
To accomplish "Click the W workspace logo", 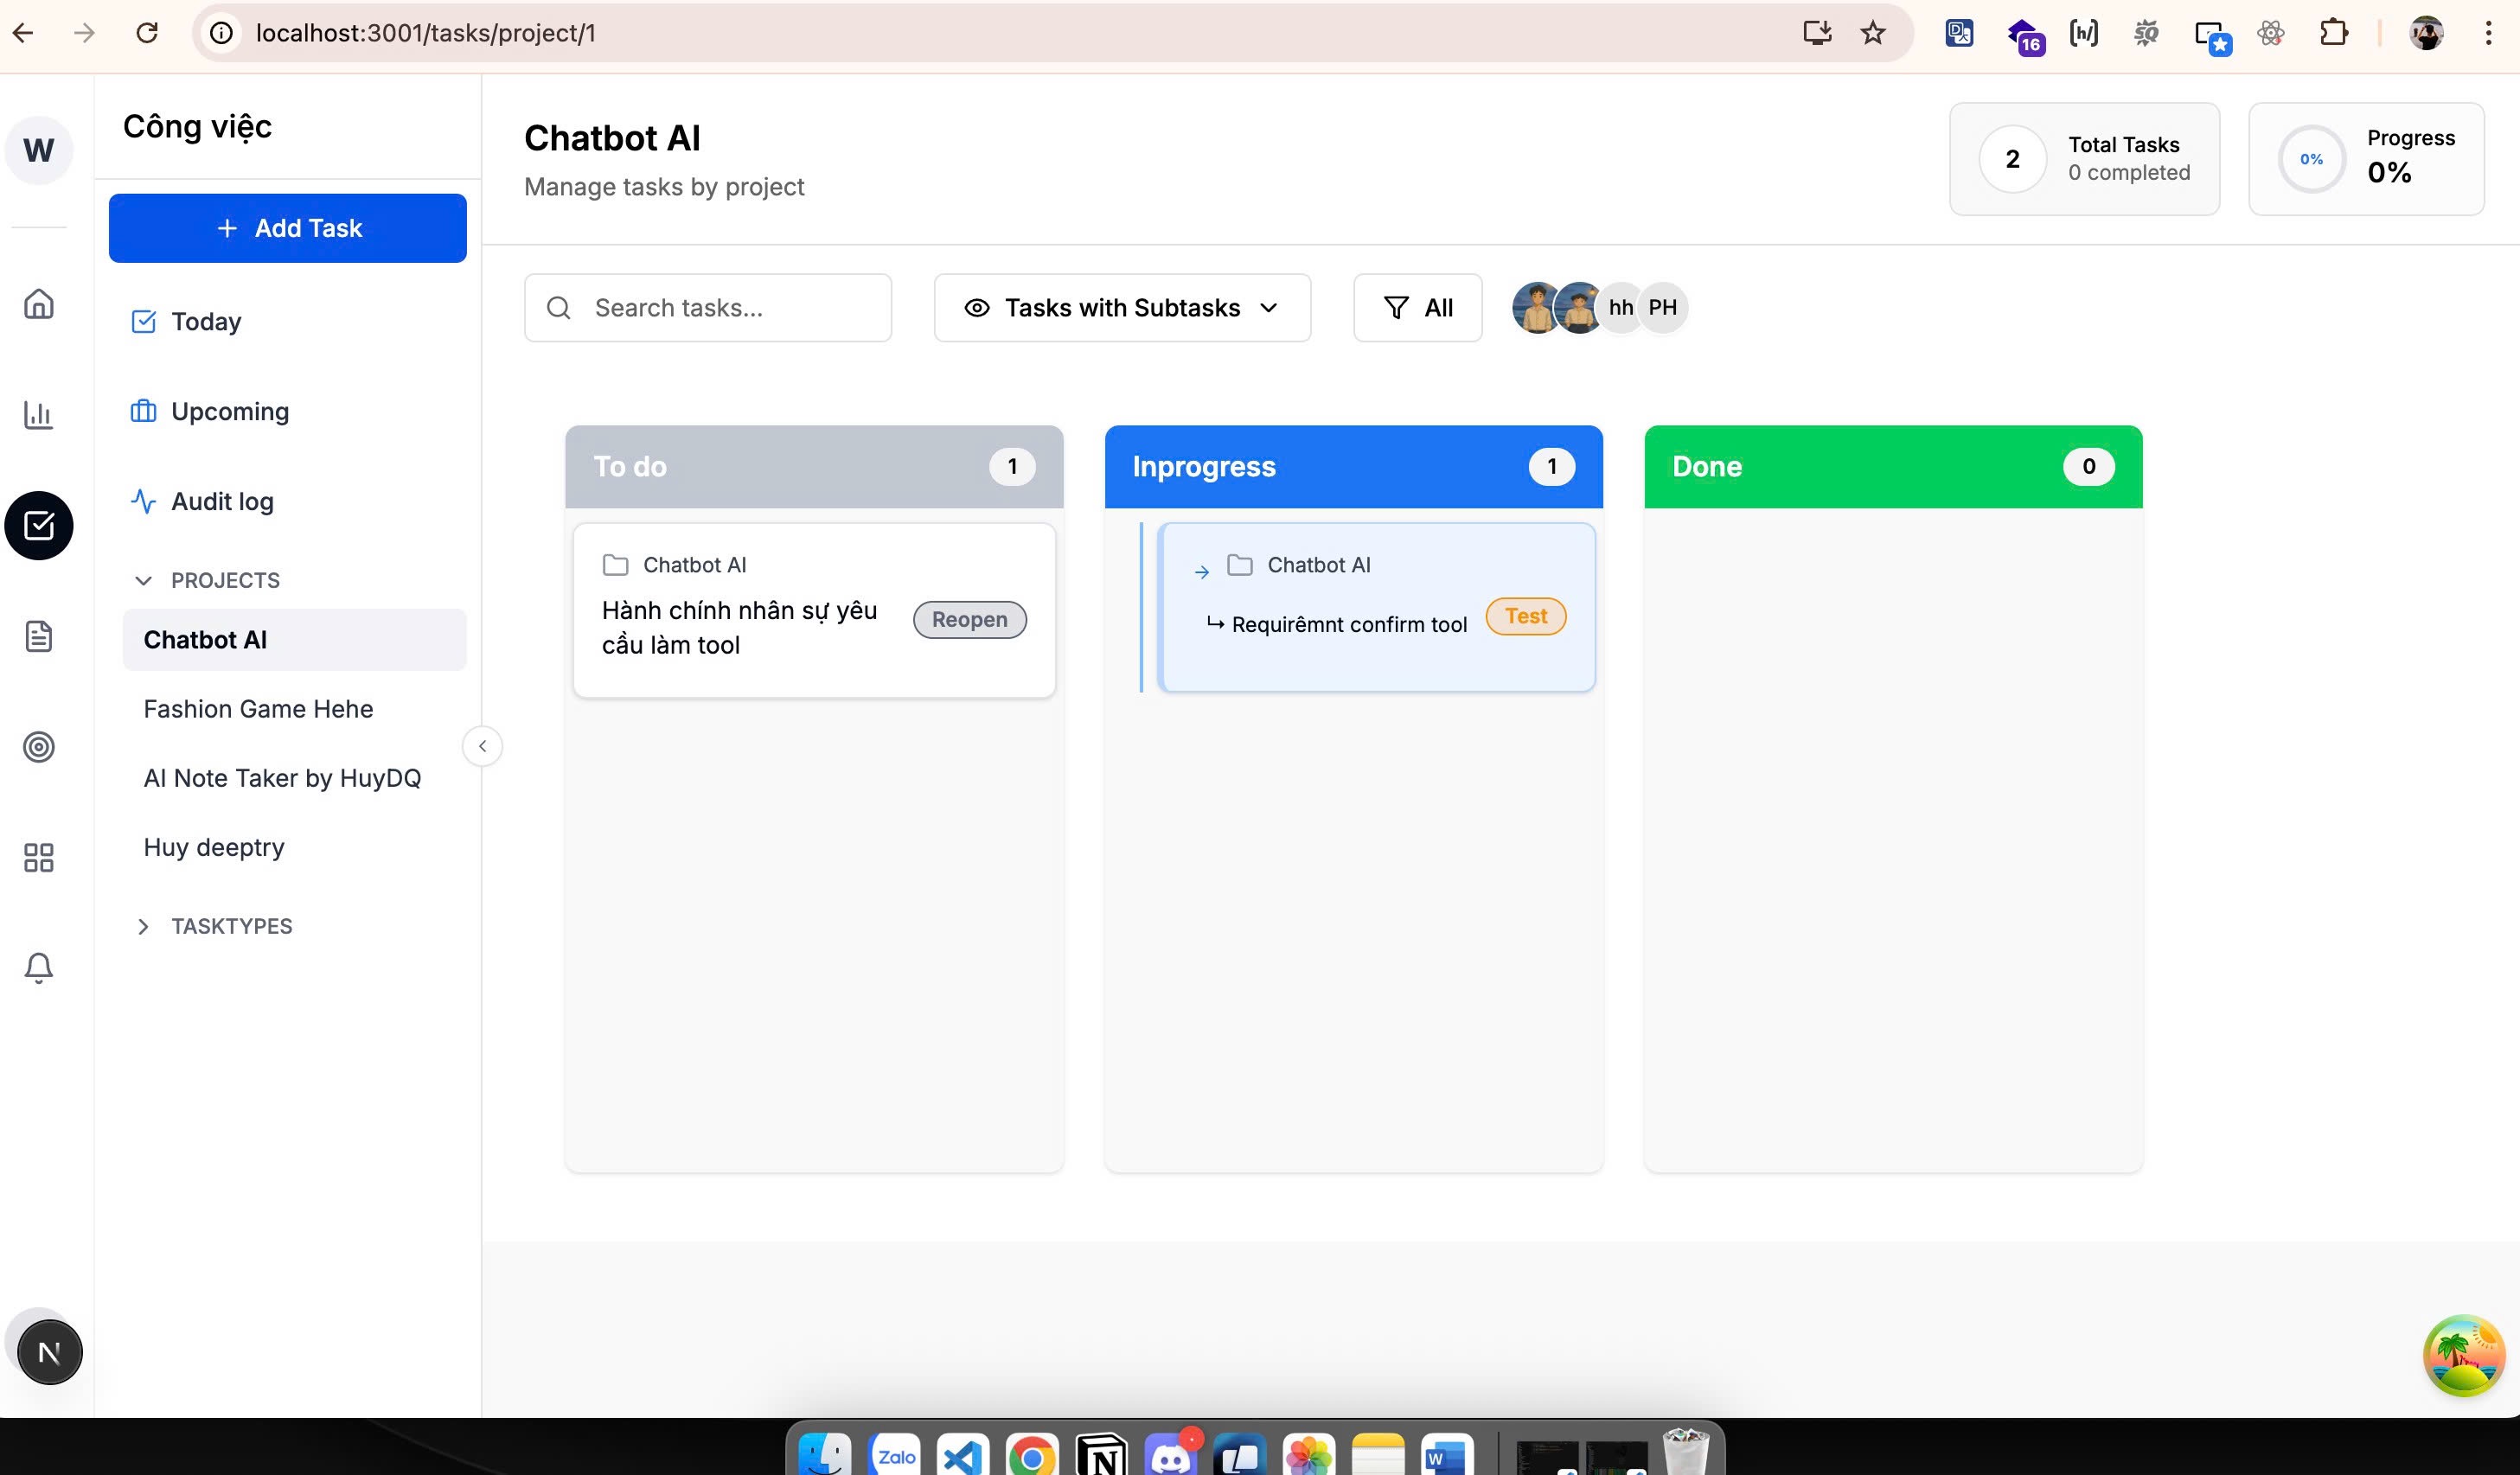I will point(39,150).
